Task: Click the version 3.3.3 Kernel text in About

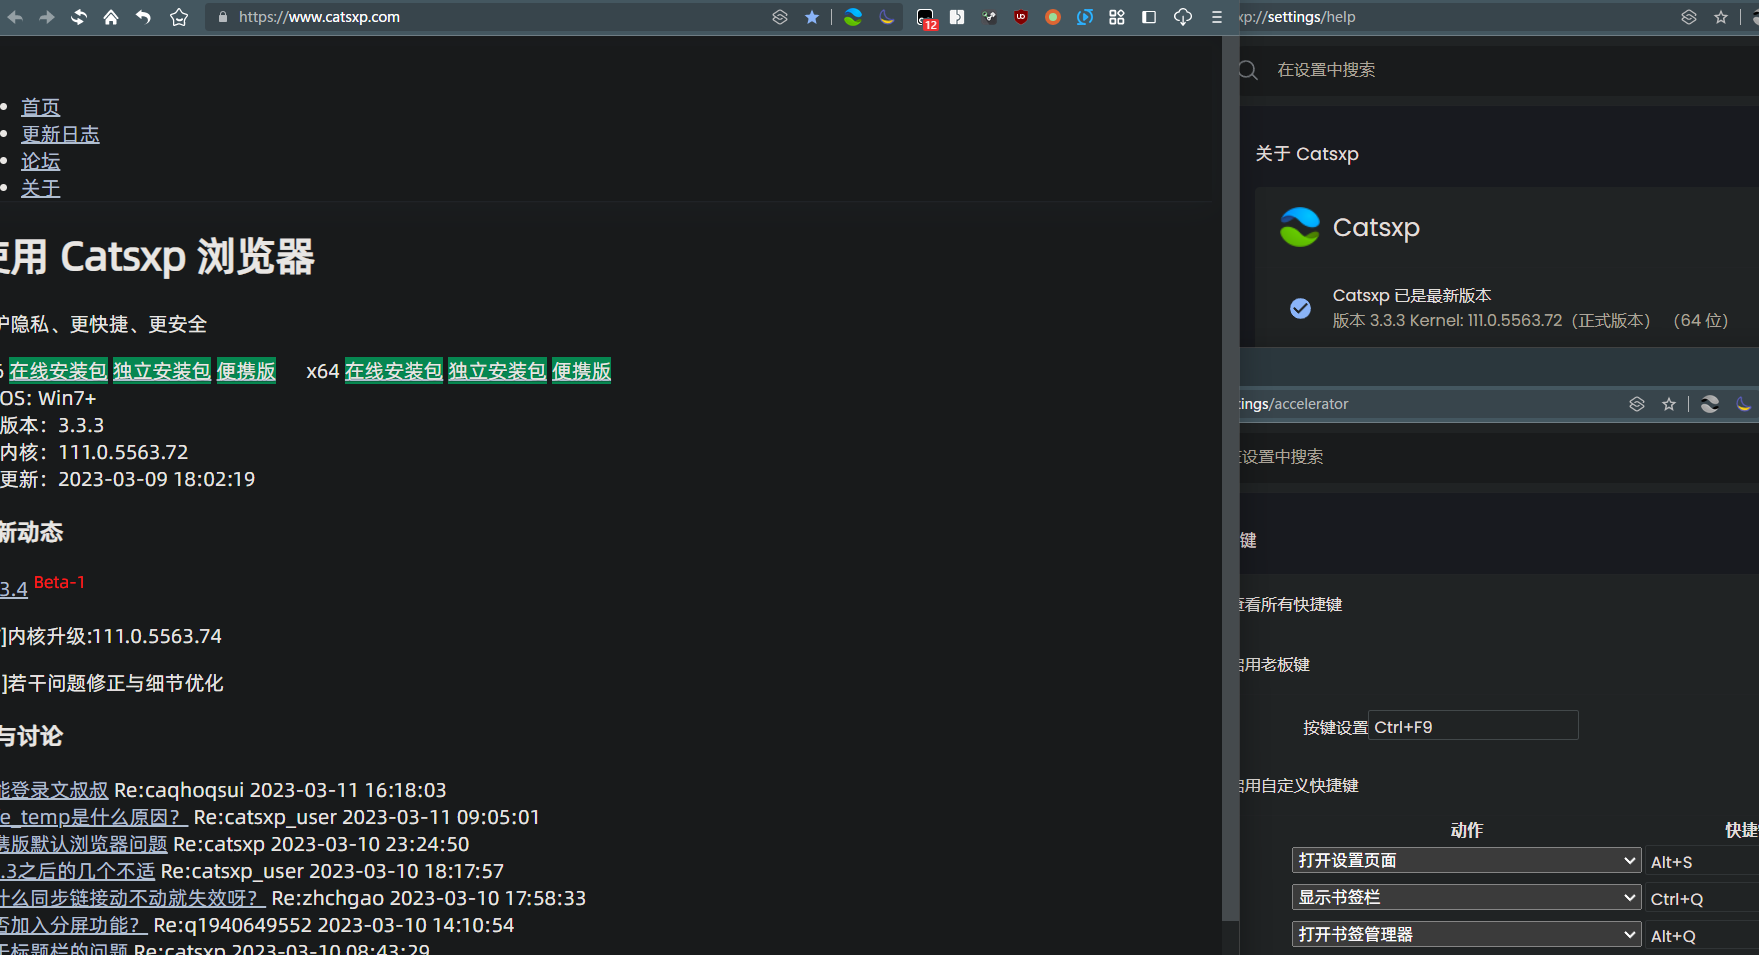Action: click(x=1530, y=321)
